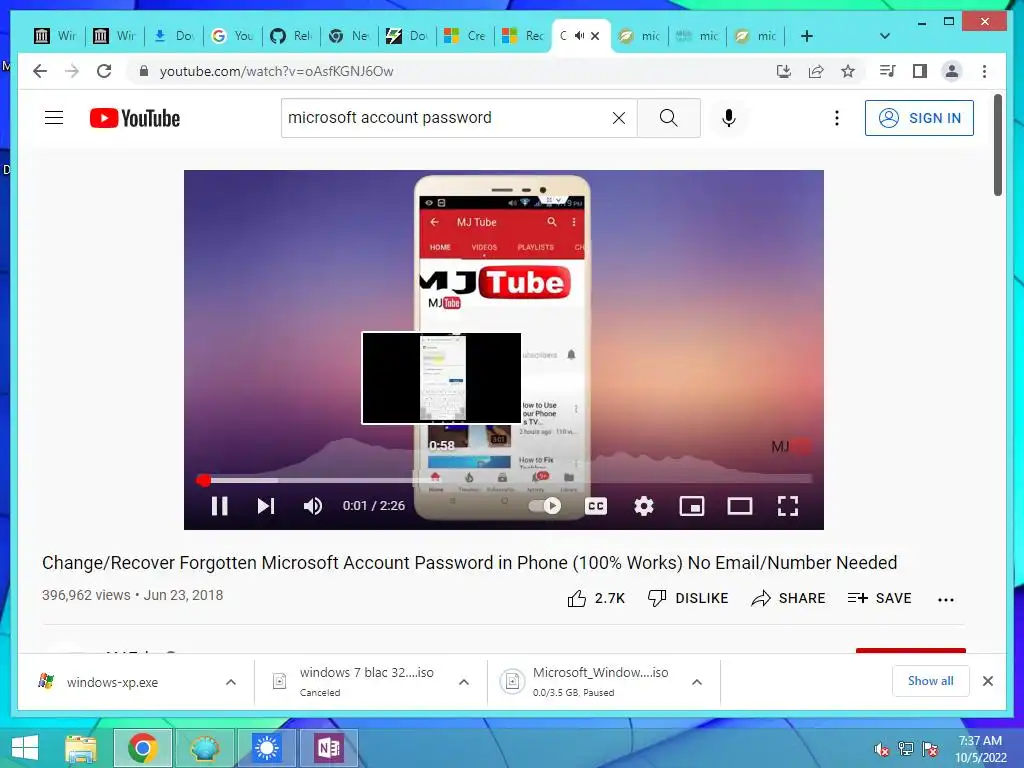The height and width of the screenshot is (768, 1024).
Task: Expand windows-xp.exe download options
Action: [231, 682]
